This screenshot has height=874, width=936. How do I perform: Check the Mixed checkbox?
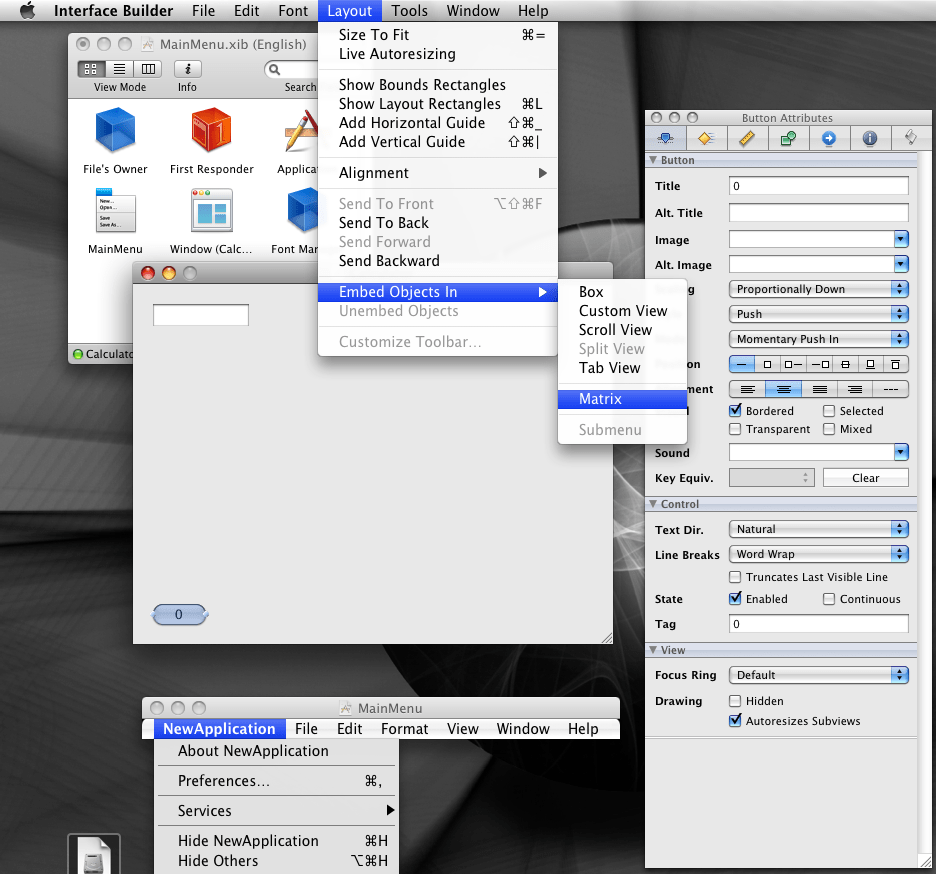pyautogui.click(x=829, y=429)
